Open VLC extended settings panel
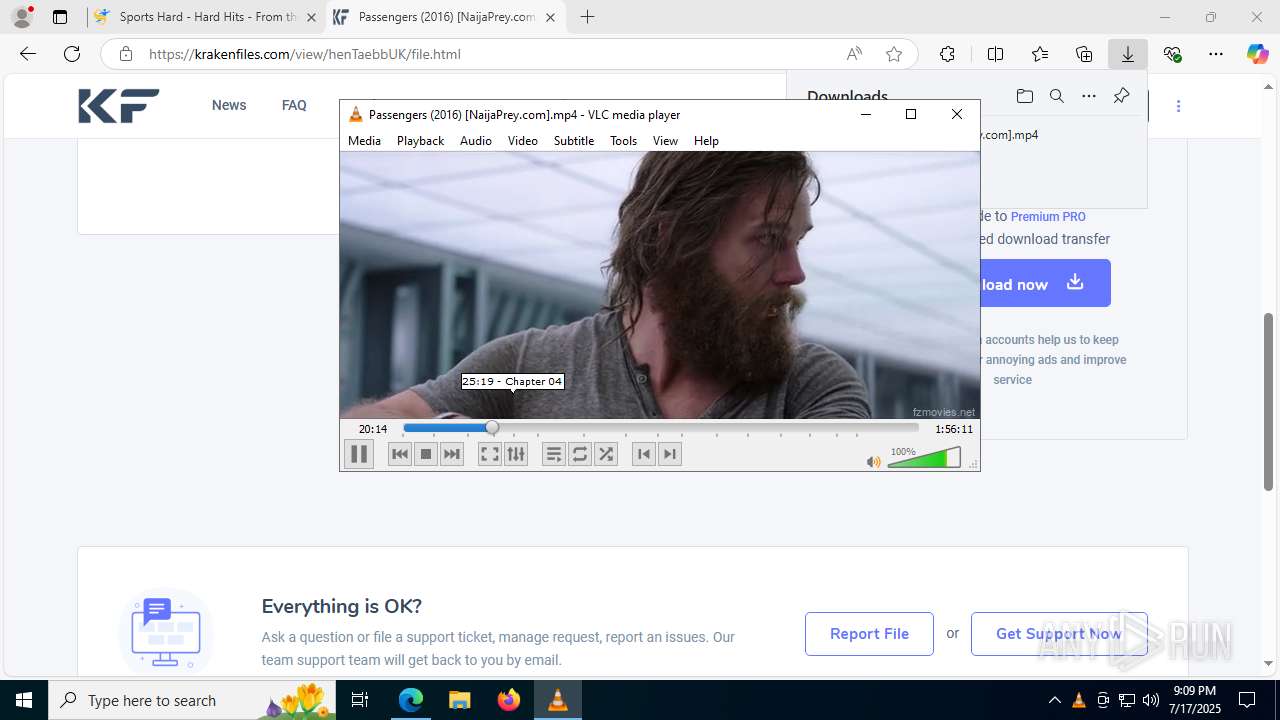This screenshot has height=720, width=1280. 516,454
